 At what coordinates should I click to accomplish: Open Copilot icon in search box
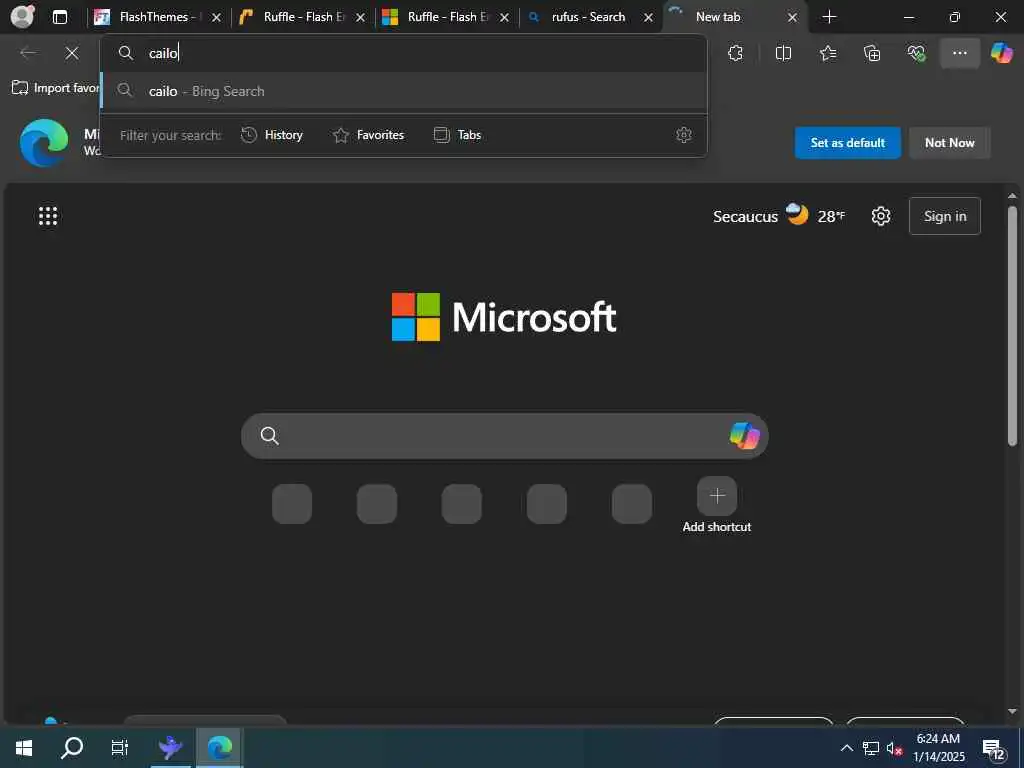coord(744,436)
